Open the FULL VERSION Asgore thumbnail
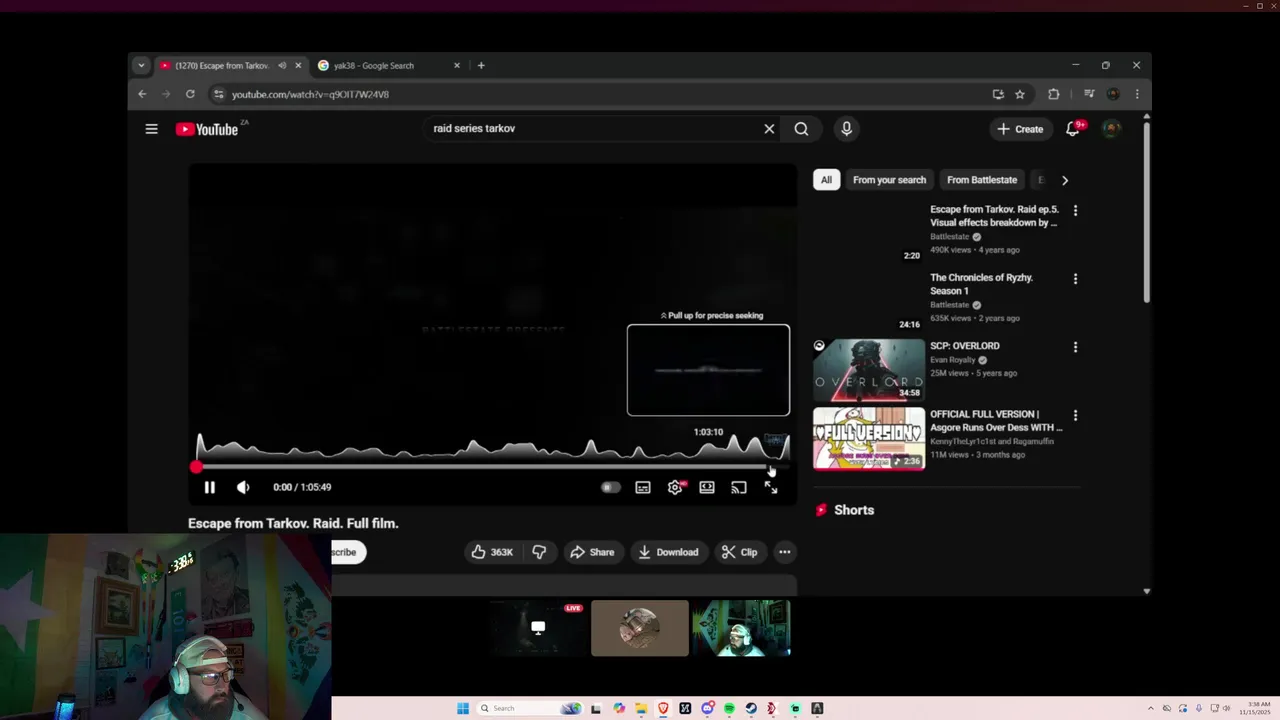The image size is (1280, 720). (869, 438)
